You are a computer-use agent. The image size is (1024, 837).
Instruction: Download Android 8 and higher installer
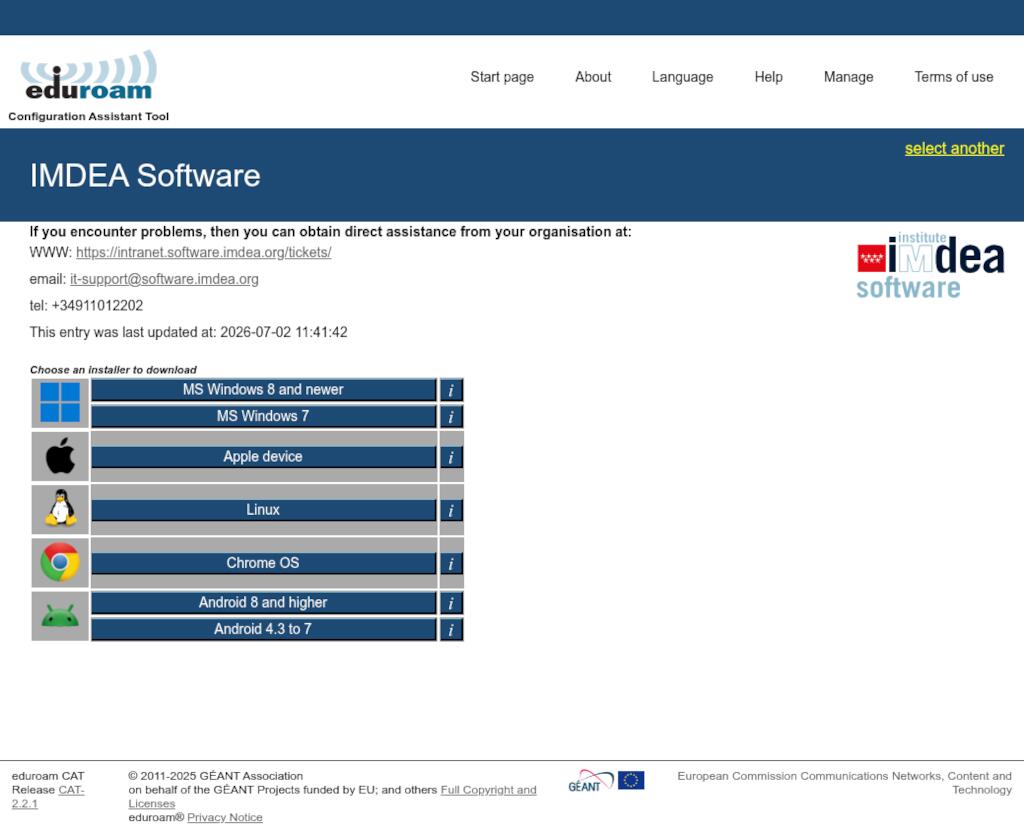tap(263, 603)
